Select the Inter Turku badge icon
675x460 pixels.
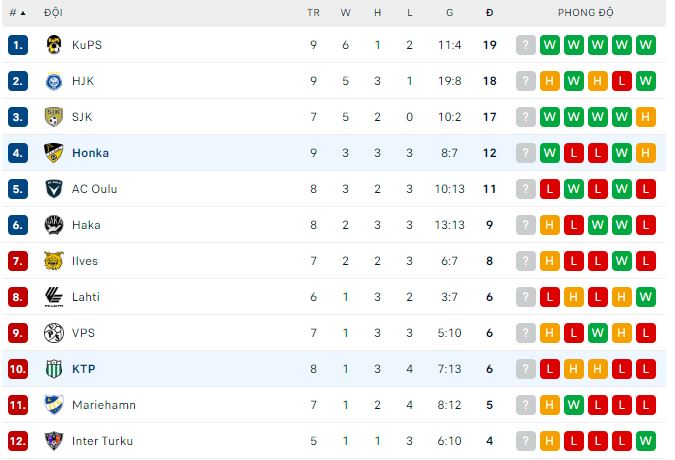(54, 441)
